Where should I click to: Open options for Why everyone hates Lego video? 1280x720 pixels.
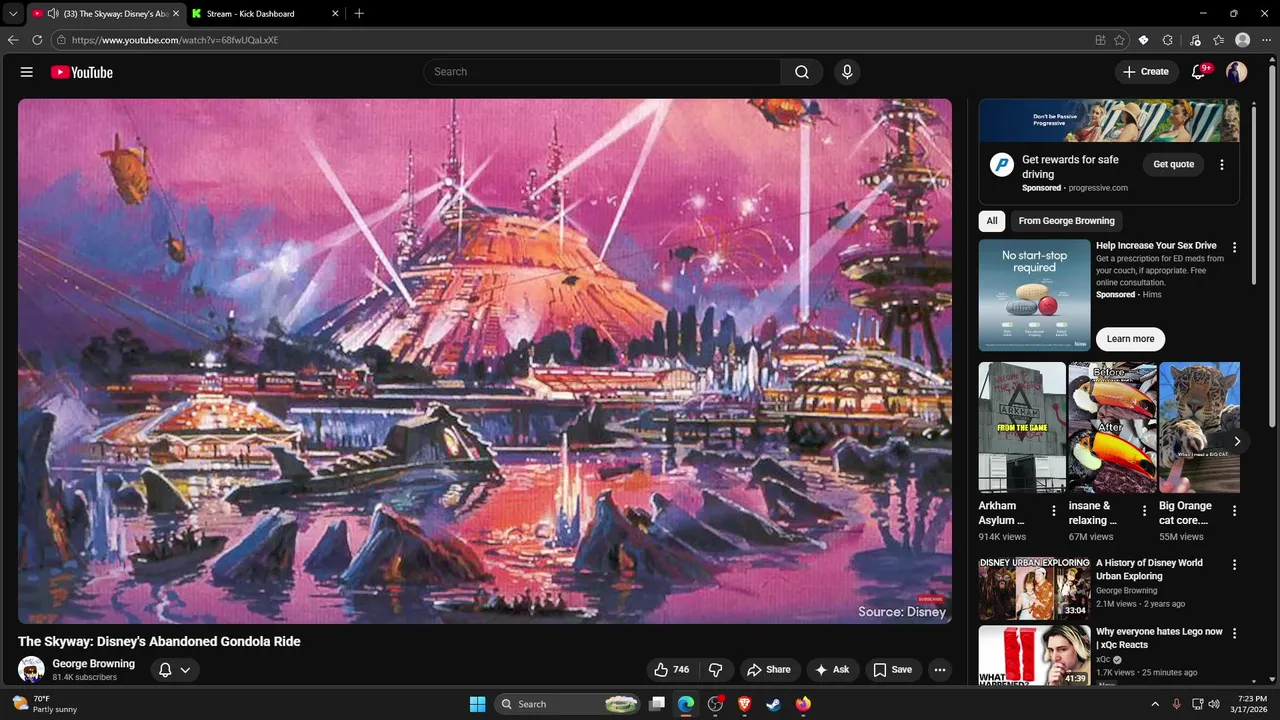(1234, 633)
